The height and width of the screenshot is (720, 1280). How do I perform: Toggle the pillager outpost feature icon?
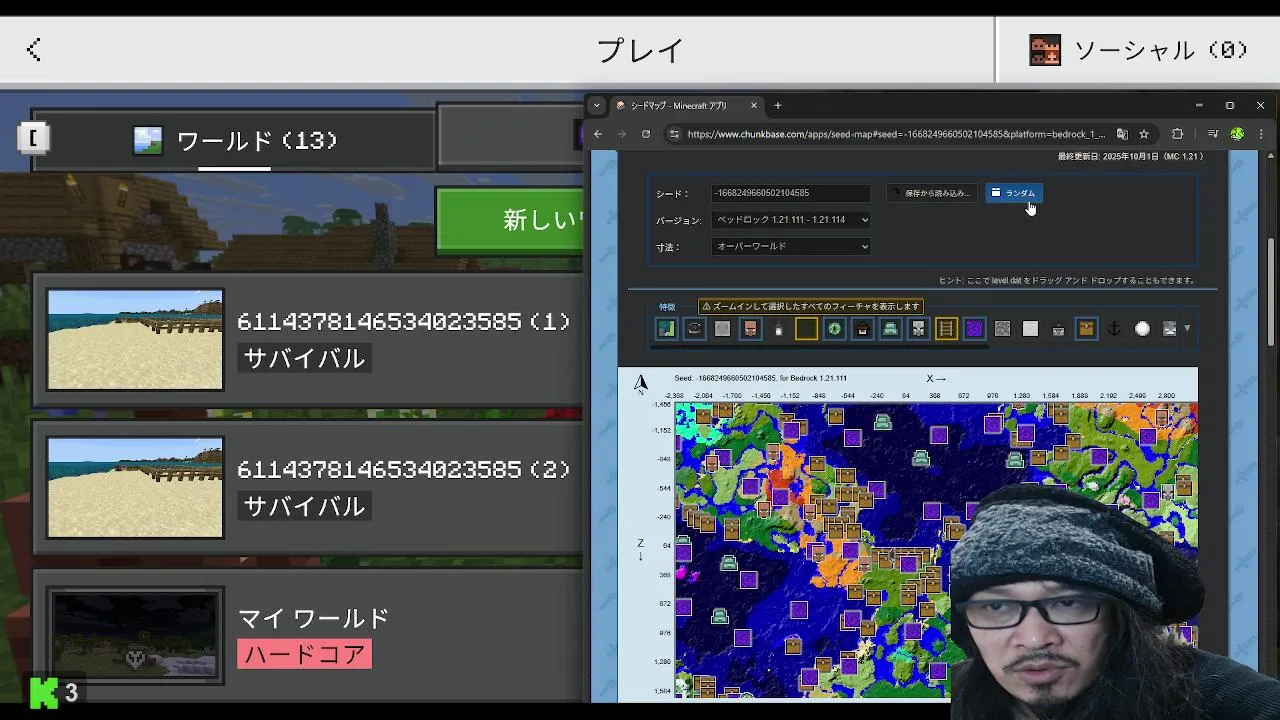(918, 328)
